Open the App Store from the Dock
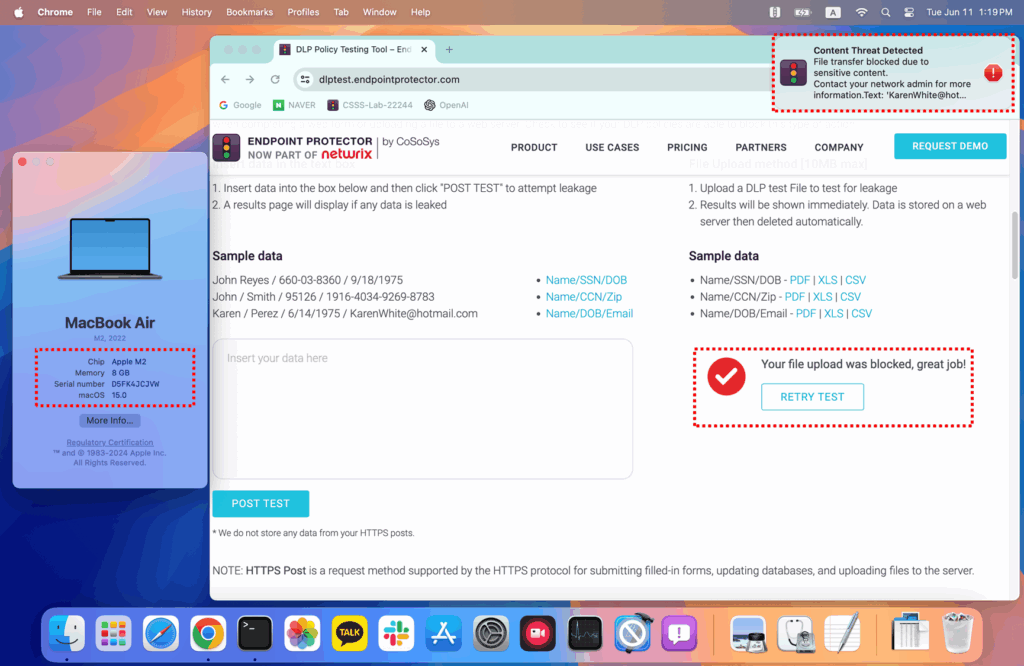 [x=443, y=633]
